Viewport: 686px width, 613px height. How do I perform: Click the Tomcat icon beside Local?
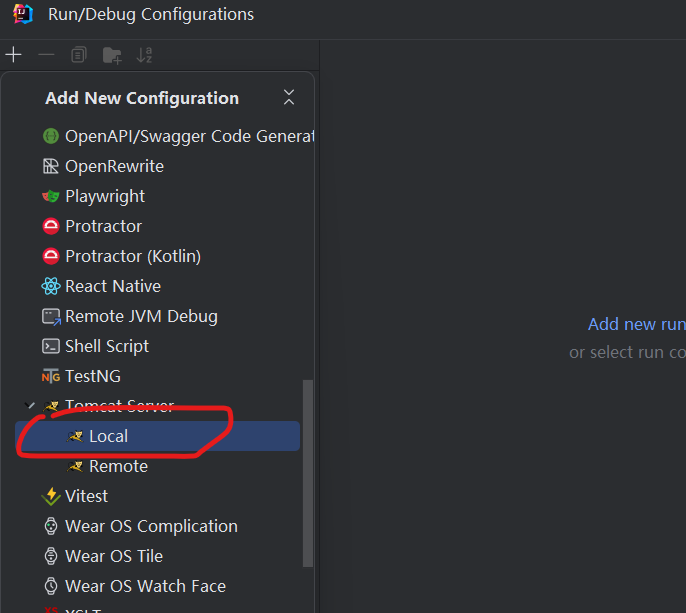pyautogui.click(x=75, y=436)
